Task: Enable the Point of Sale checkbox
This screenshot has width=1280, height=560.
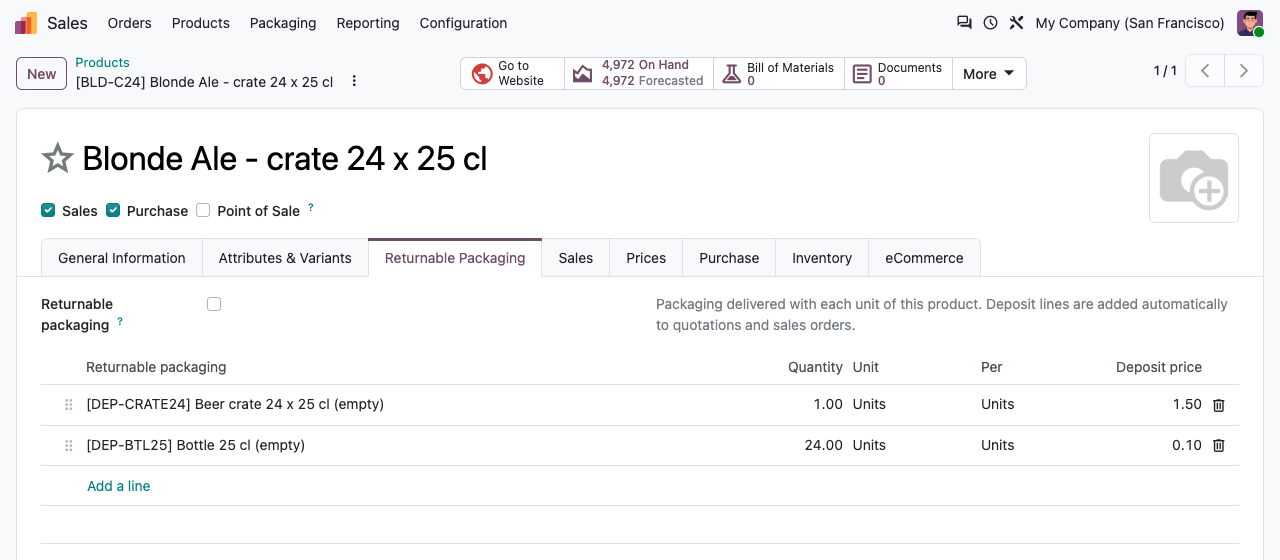Action: (x=203, y=210)
